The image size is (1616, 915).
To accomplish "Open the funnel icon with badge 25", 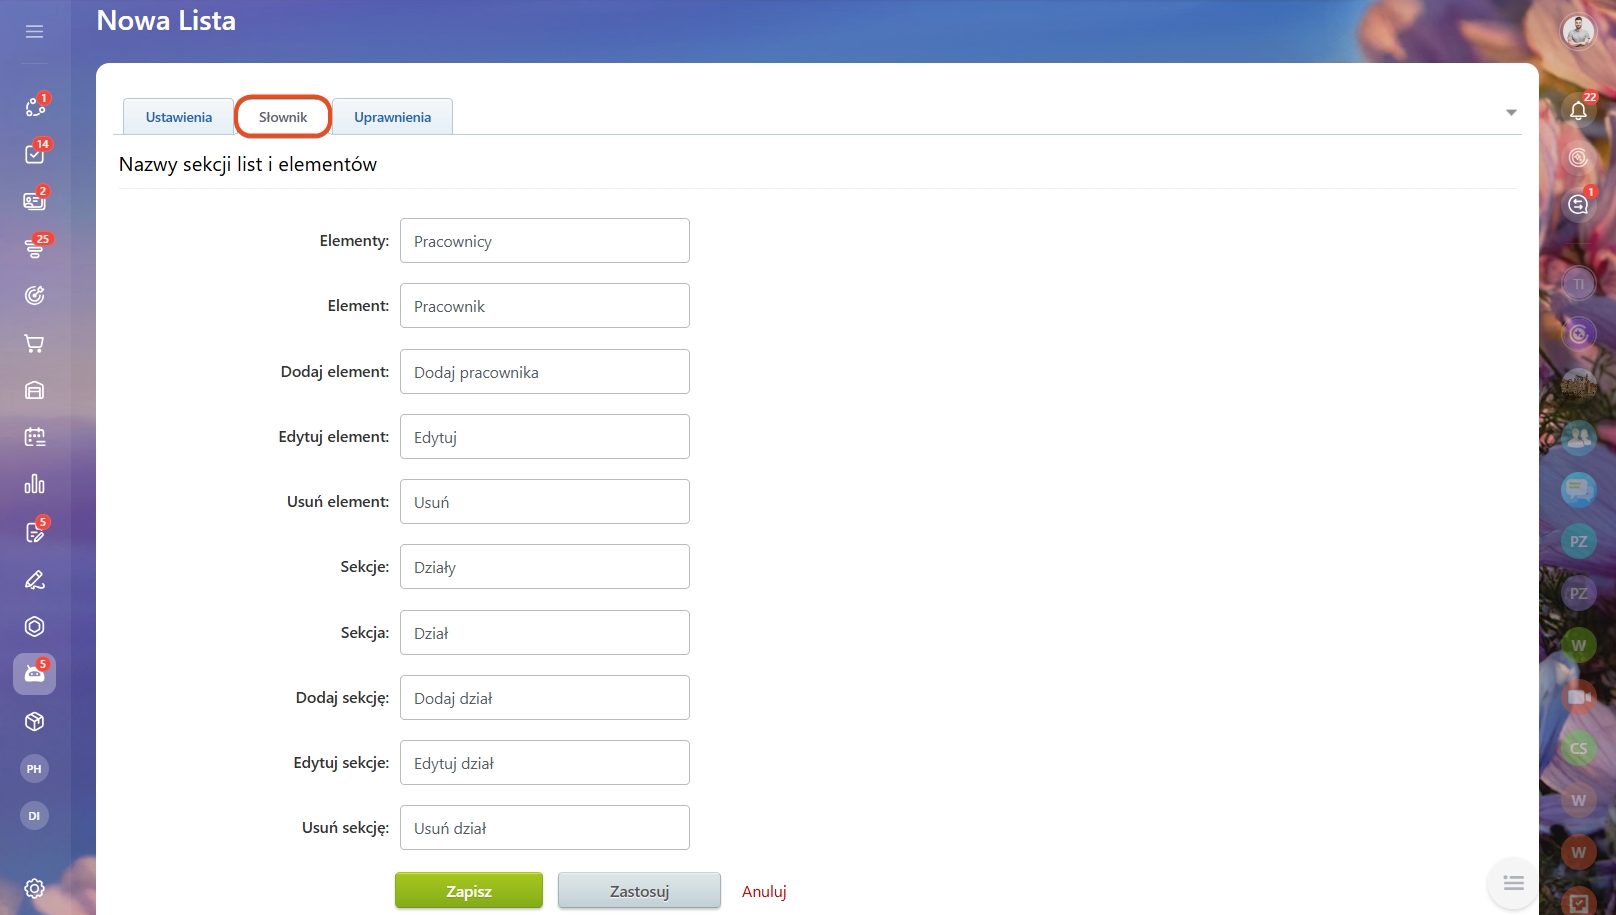I will coord(34,248).
